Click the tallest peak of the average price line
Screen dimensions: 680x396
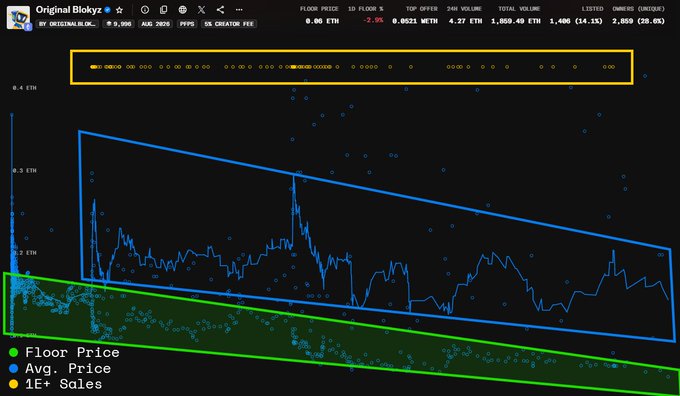point(294,177)
